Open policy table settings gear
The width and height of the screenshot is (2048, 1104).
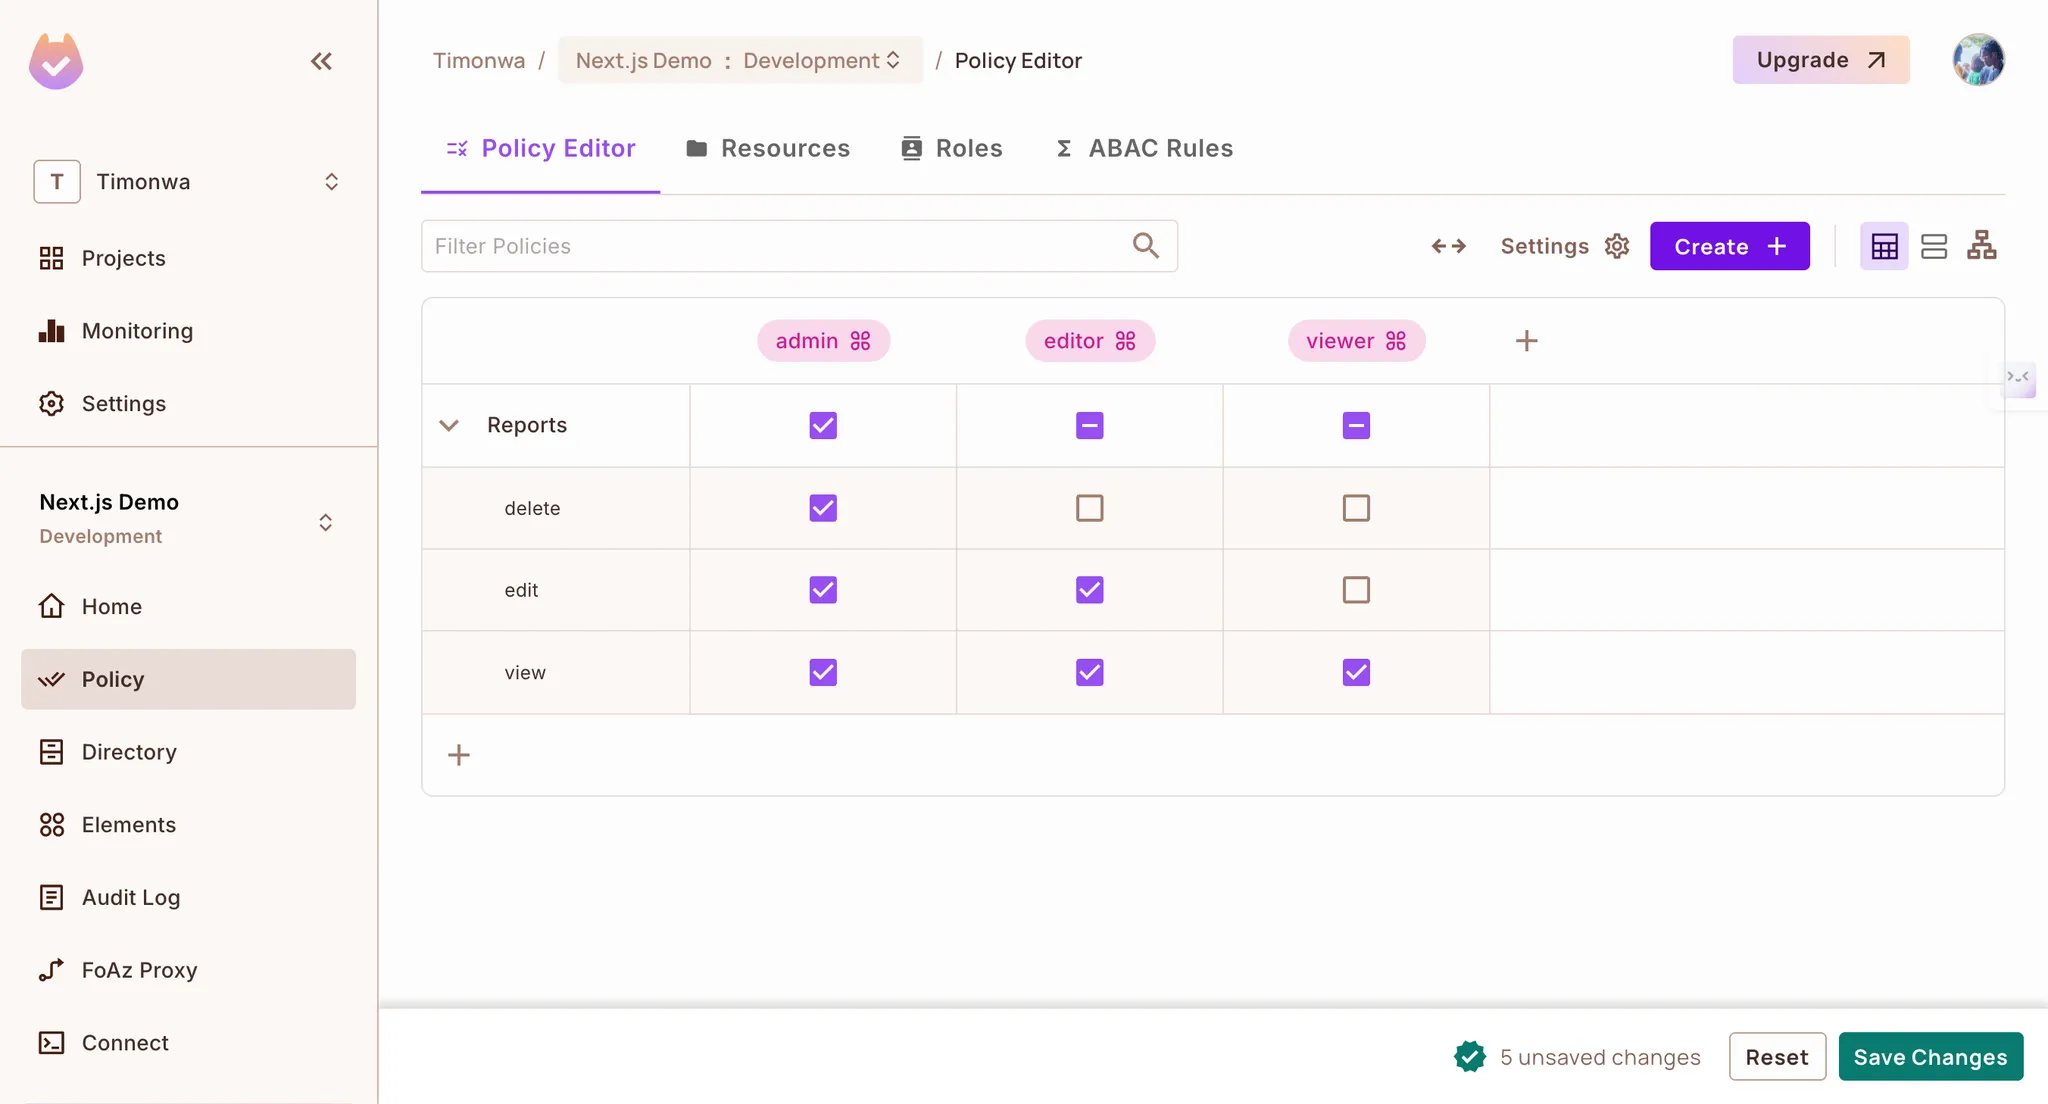(x=1617, y=245)
